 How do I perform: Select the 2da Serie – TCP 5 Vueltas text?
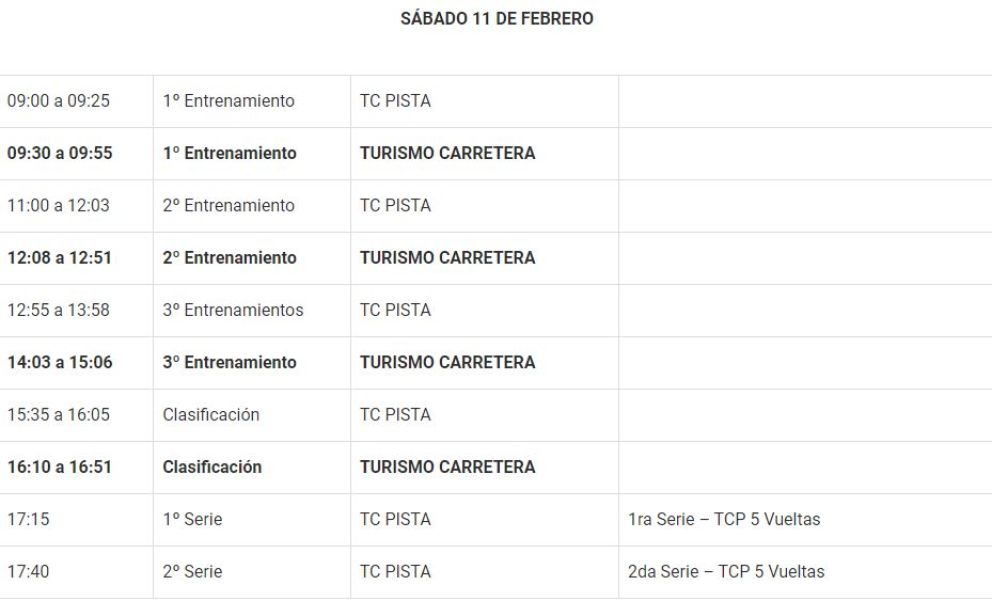tap(727, 571)
